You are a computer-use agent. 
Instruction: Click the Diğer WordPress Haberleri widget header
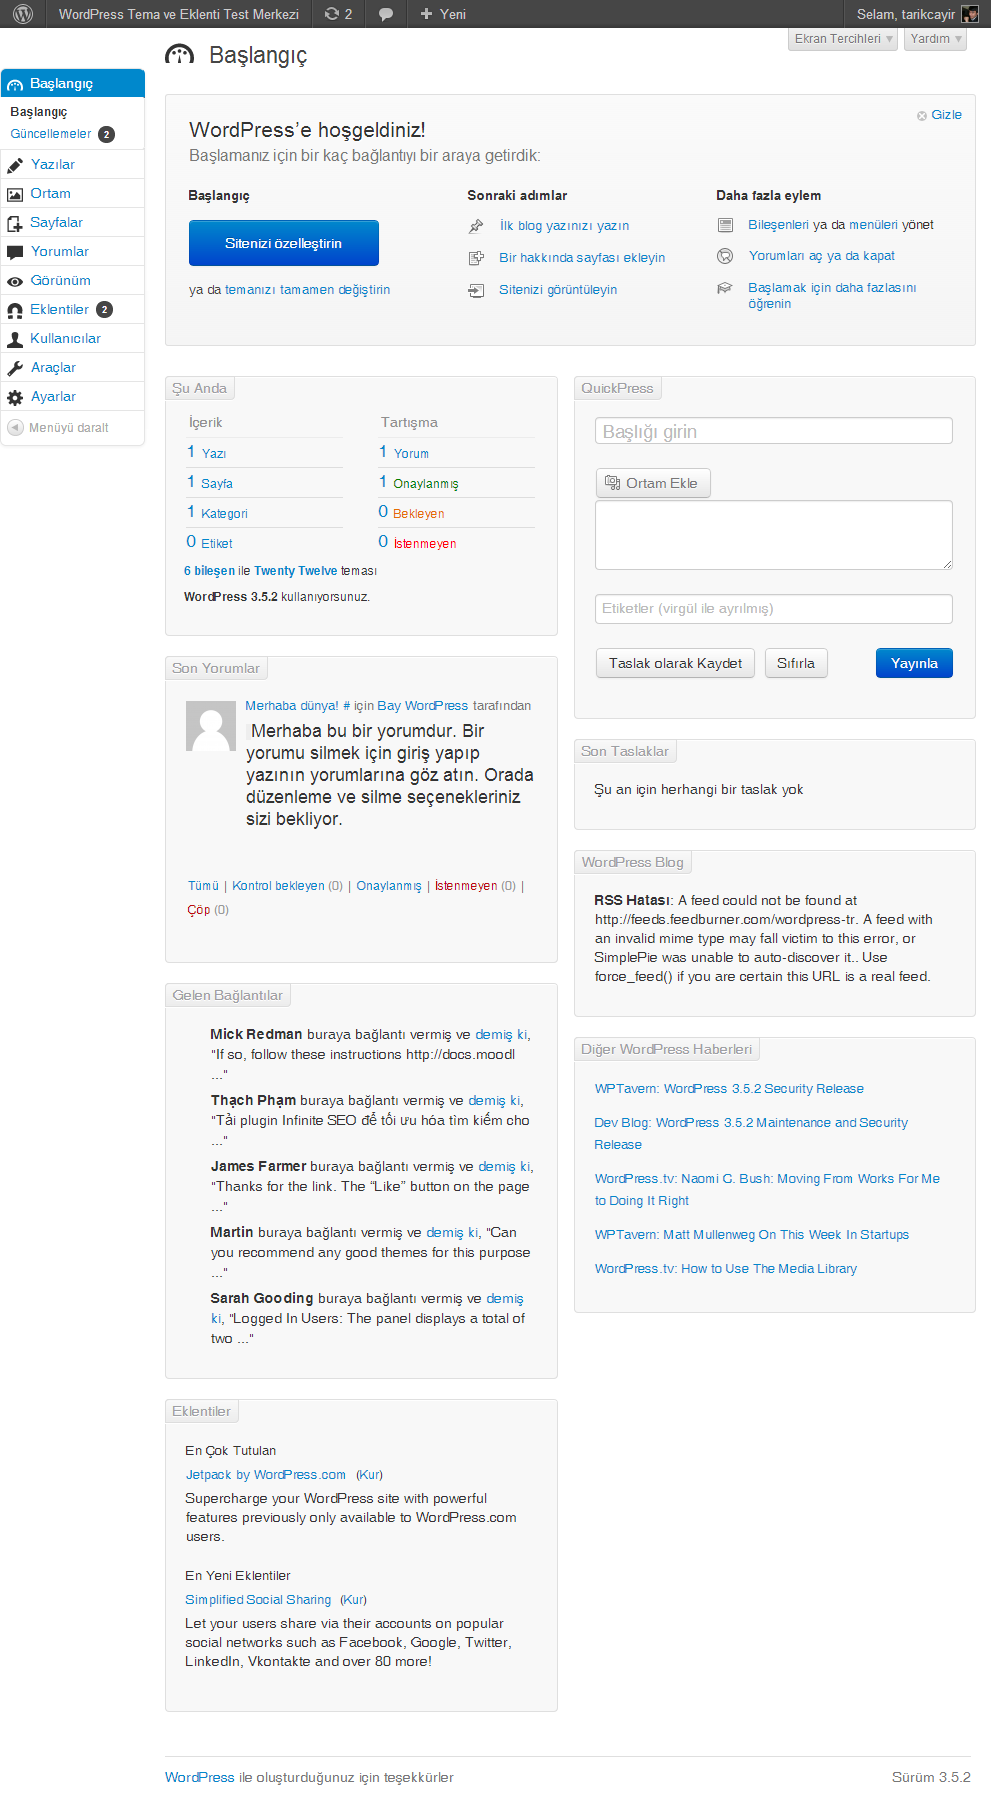(667, 1049)
